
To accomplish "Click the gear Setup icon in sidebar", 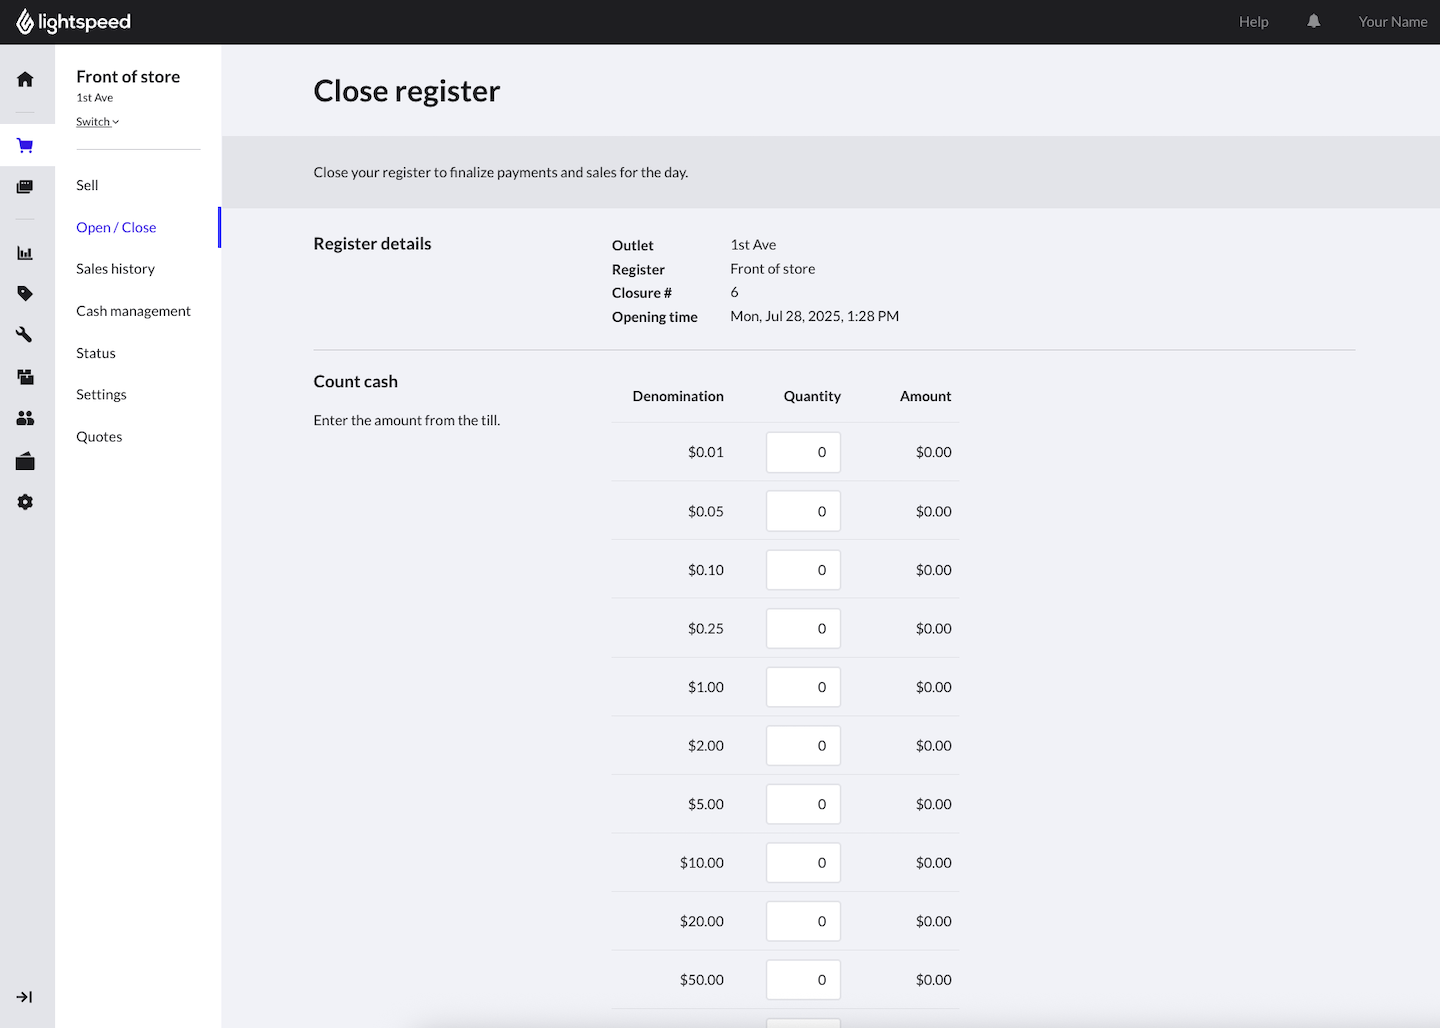I will pos(25,502).
